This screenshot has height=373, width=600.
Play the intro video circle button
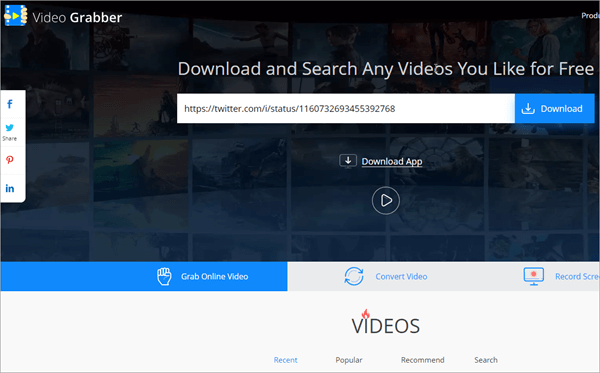pos(386,200)
